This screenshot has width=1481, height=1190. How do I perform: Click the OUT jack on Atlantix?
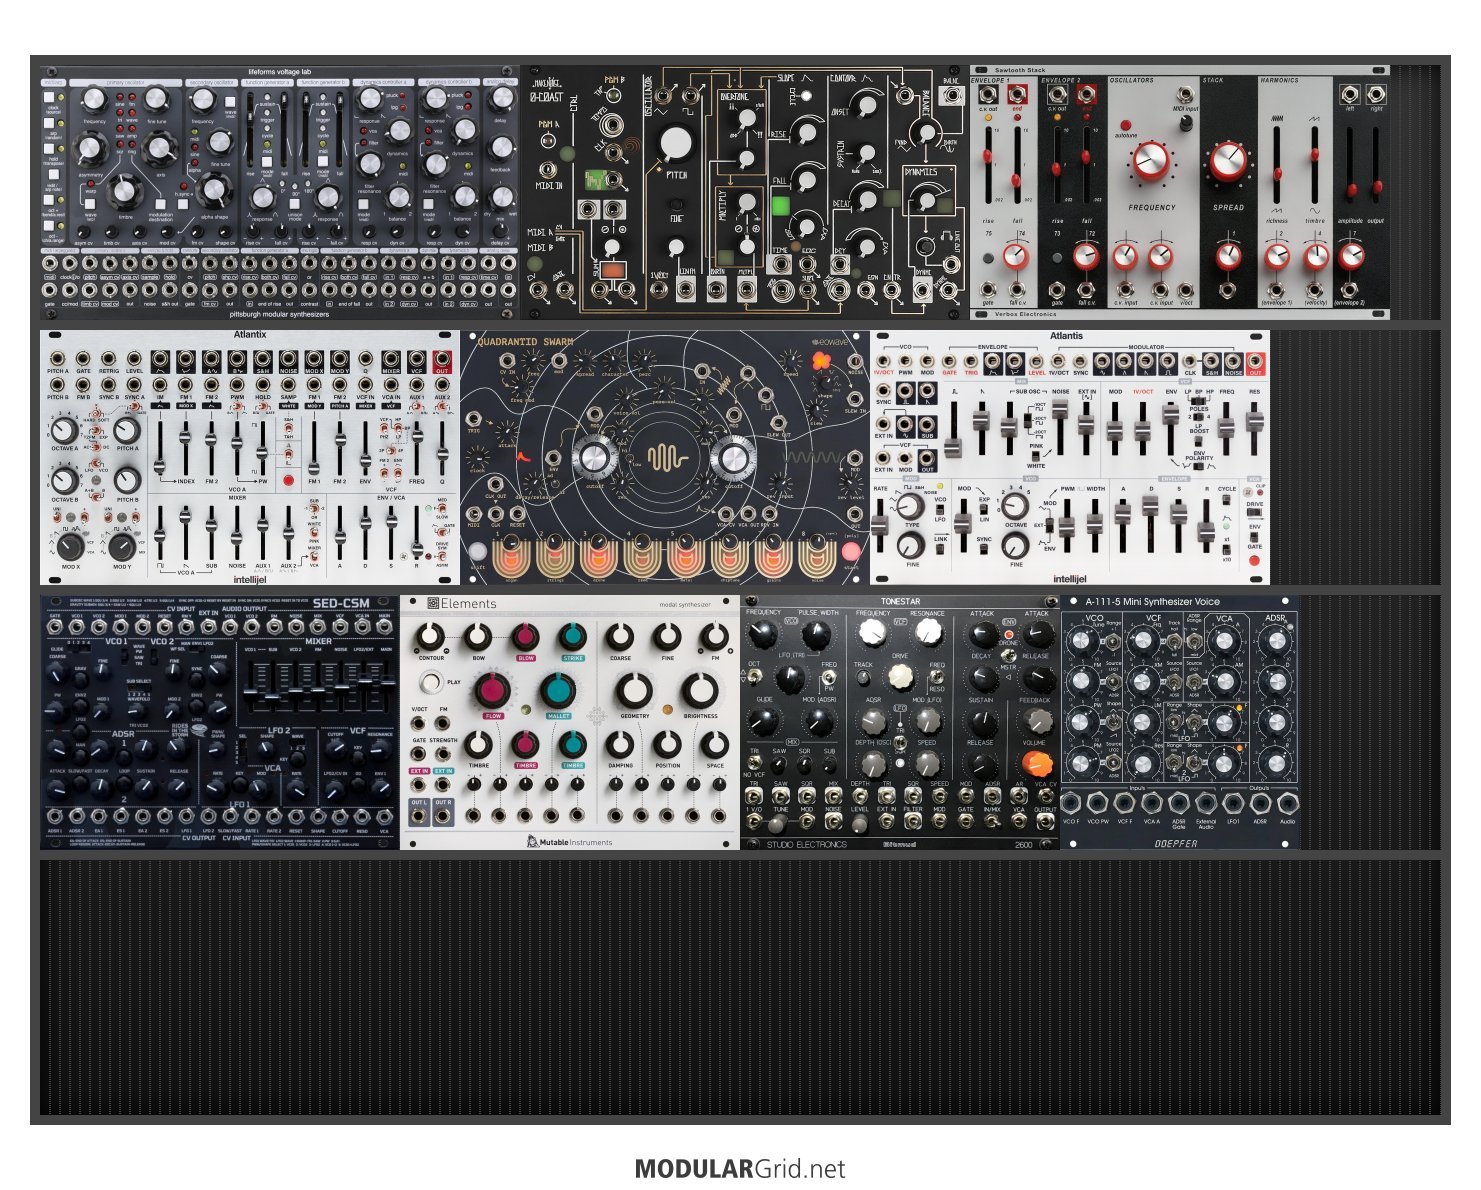click(x=442, y=358)
